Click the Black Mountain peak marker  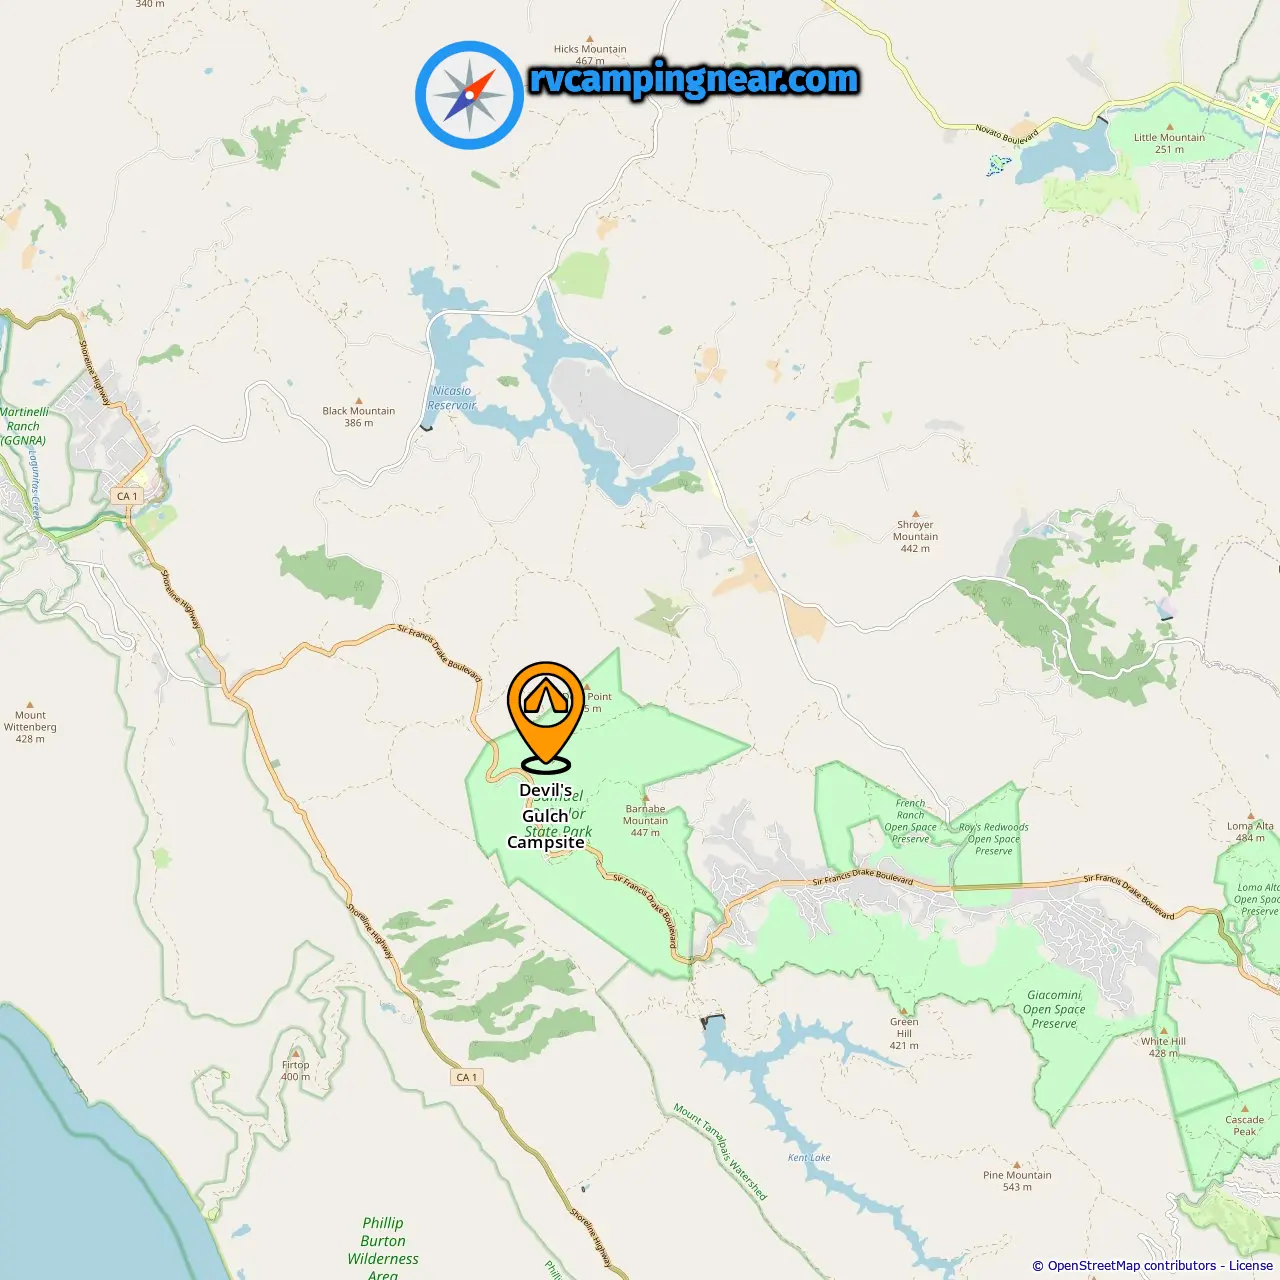point(359,400)
